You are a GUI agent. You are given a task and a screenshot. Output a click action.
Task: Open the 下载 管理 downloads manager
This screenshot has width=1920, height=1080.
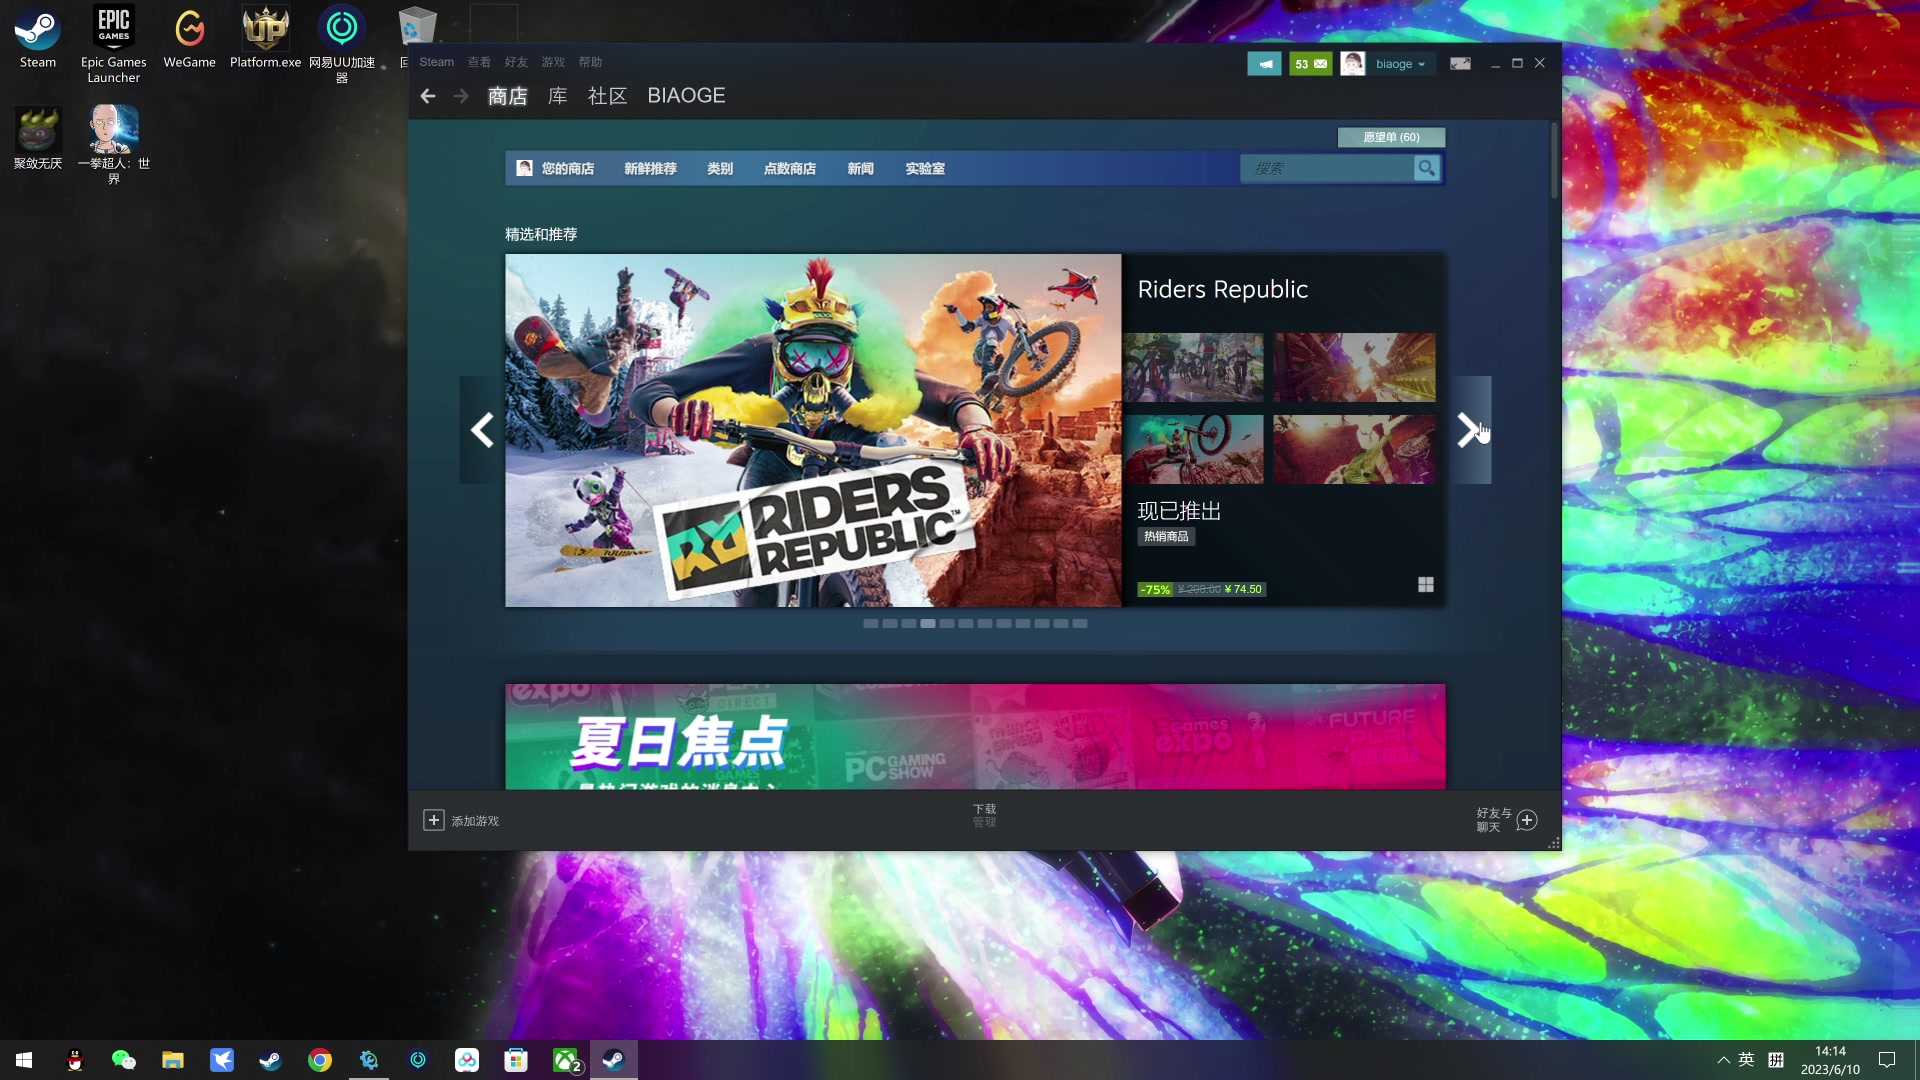tap(984, 815)
